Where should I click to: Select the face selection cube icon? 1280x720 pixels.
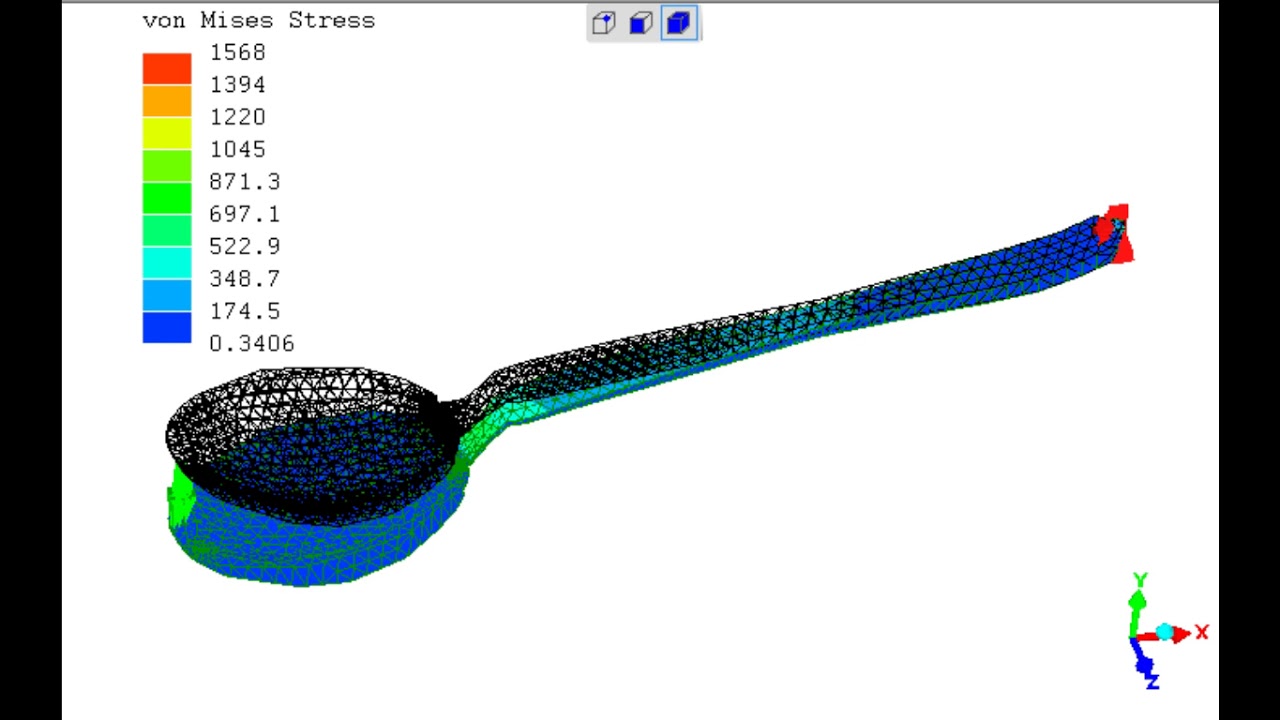[641, 24]
